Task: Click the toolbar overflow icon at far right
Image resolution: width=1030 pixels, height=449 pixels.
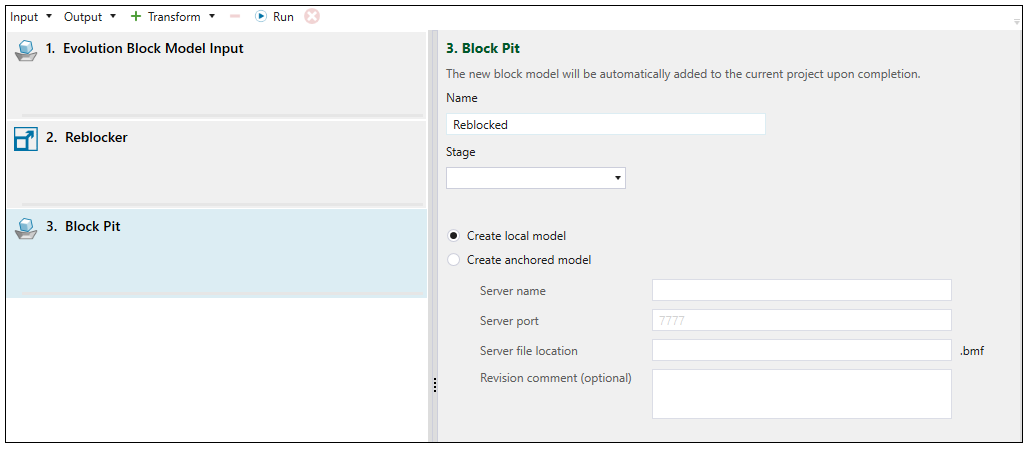Action: click(x=1017, y=19)
